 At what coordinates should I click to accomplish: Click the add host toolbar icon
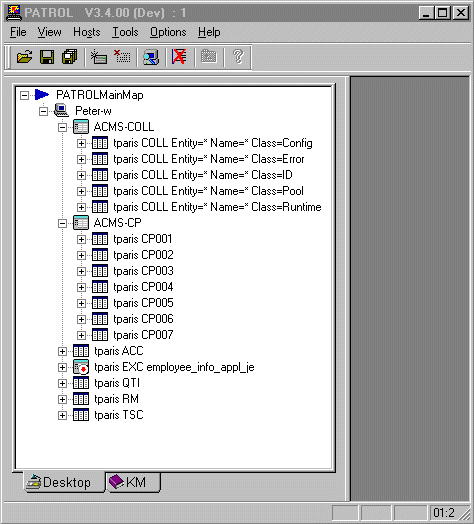tap(99, 57)
